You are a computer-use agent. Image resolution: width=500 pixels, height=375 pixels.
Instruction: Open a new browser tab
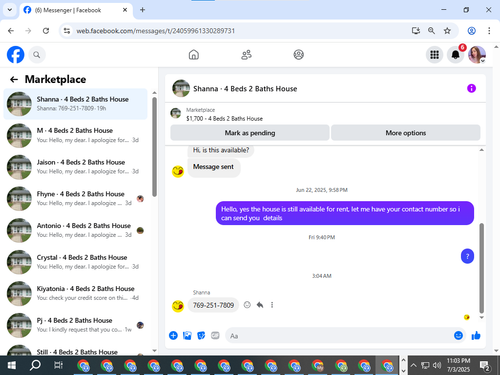[x=142, y=10]
